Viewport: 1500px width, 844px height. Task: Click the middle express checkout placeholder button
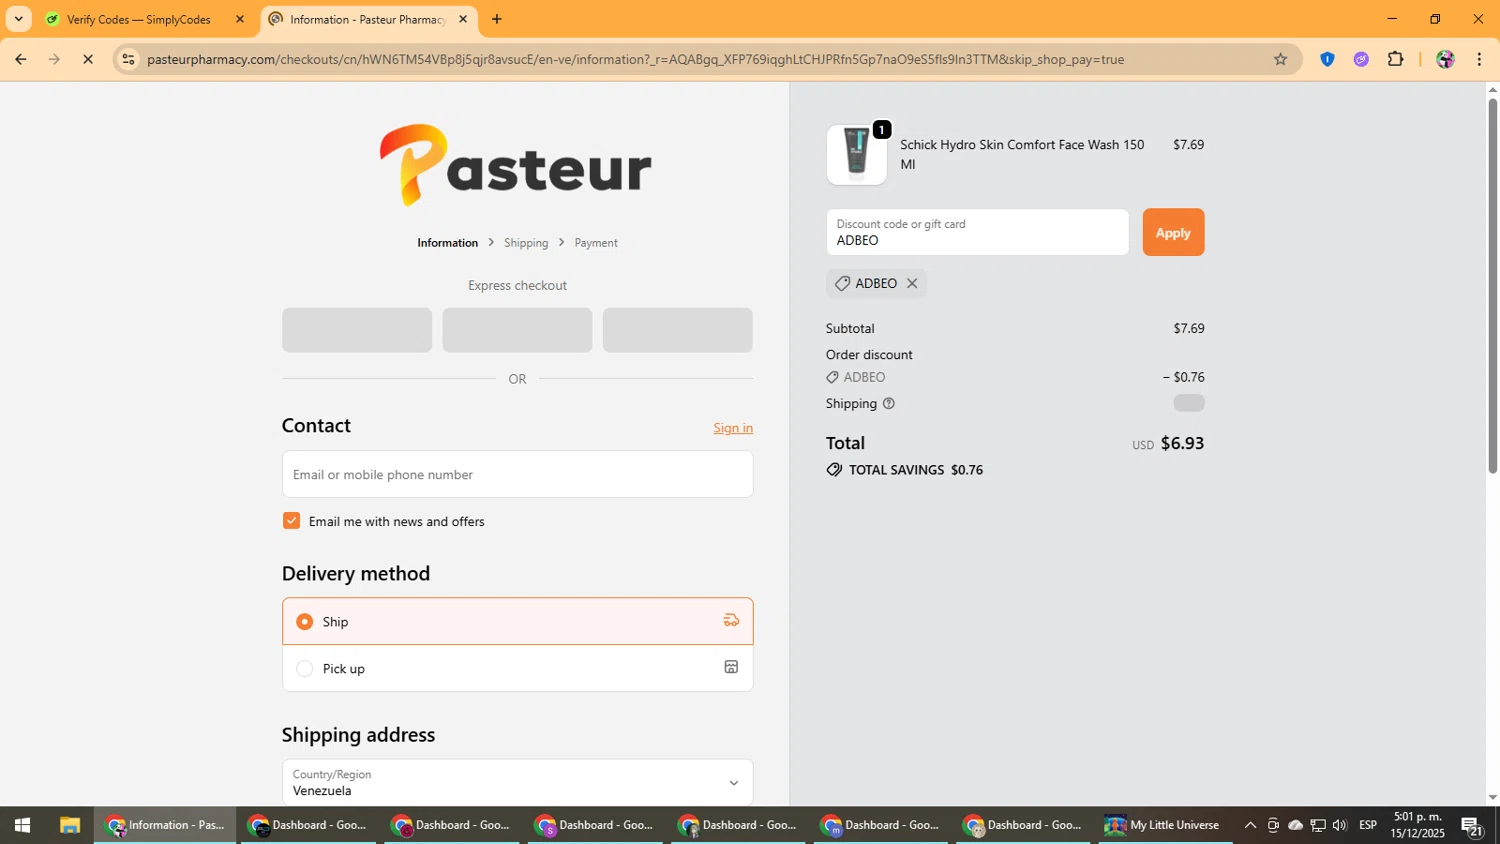click(x=517, y=330)
